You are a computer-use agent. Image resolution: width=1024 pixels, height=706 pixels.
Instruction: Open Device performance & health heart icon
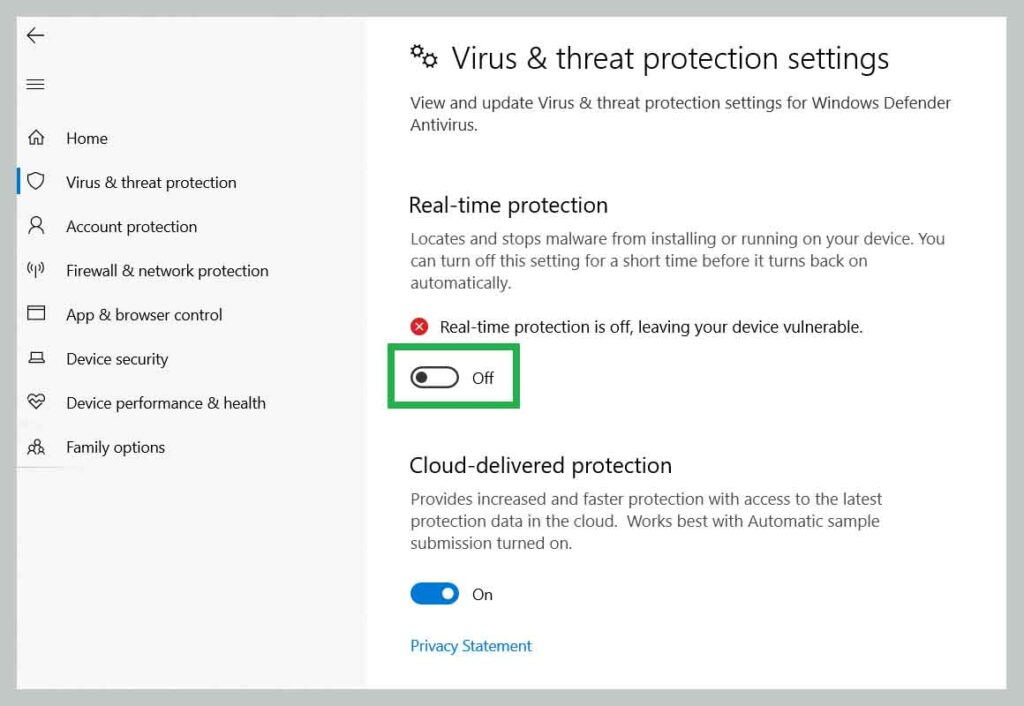tap(37, 402)
